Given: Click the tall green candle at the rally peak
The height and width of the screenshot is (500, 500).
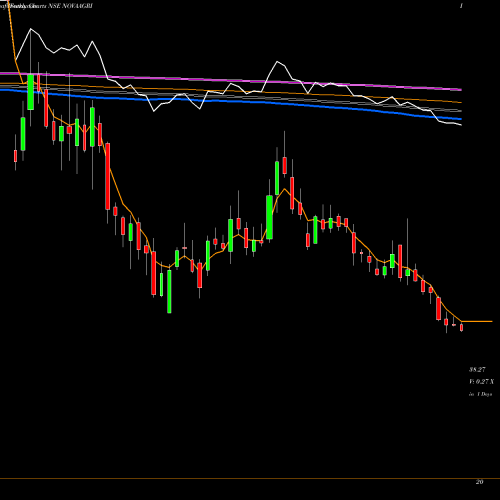Looking at the screenshot, I should click(x=277, y=178).
